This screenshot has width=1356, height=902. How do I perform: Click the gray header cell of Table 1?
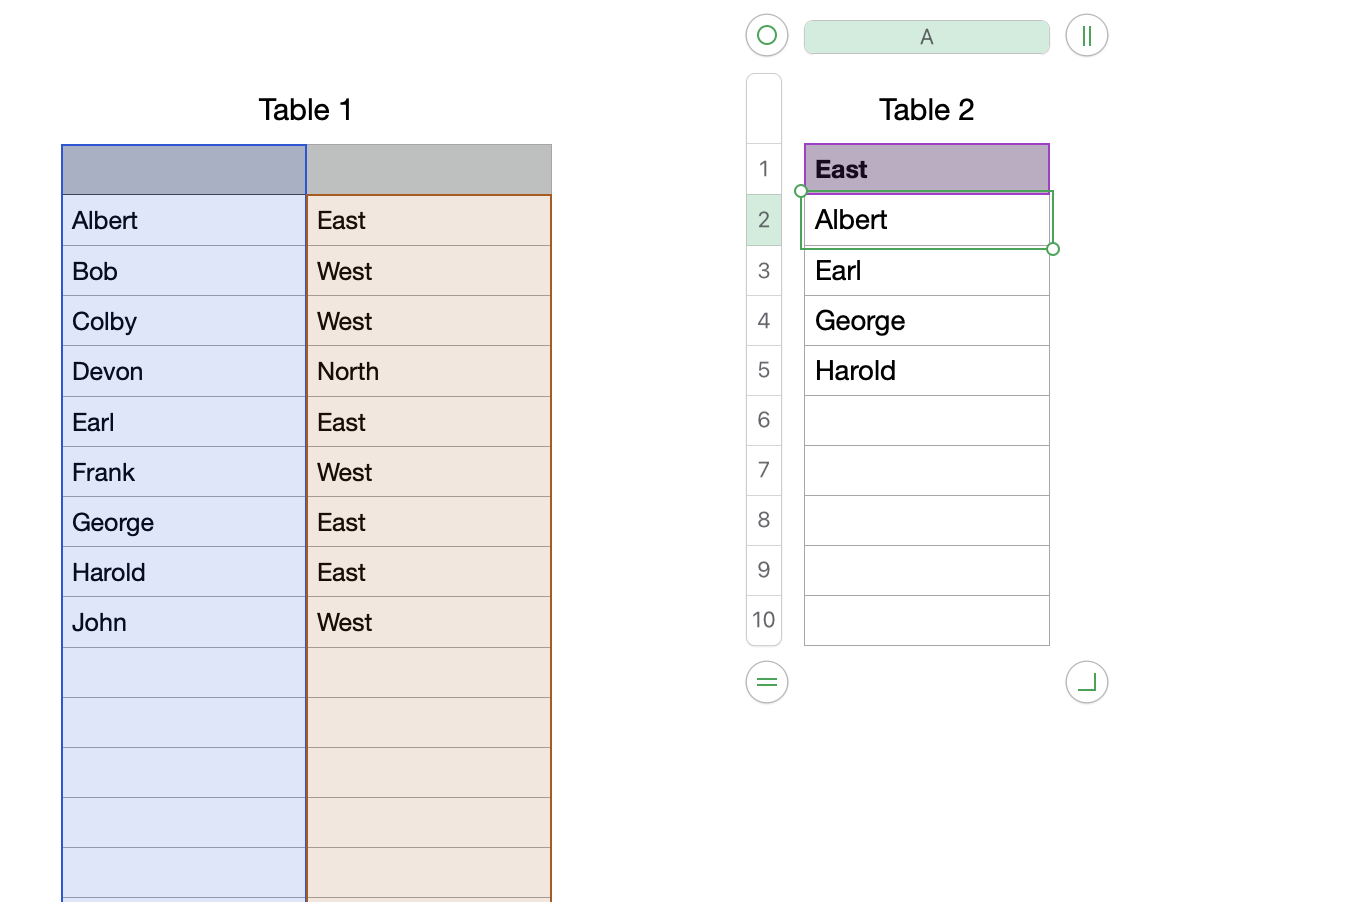click(x=429, y=170)
